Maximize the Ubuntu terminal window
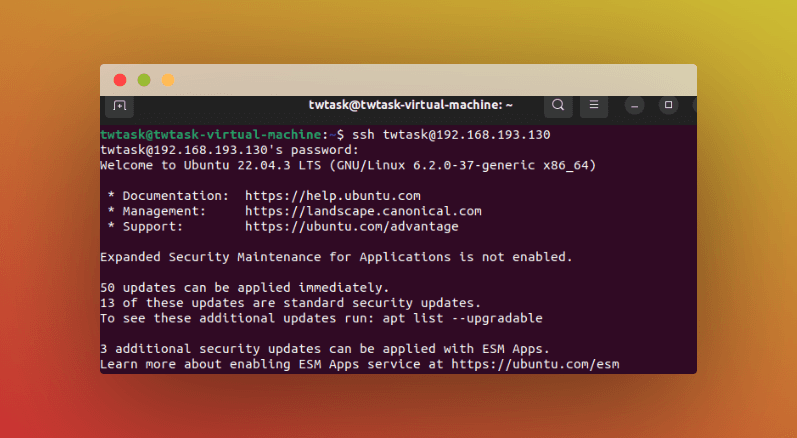Screen dimensions: 797x438 click(669, 105)
